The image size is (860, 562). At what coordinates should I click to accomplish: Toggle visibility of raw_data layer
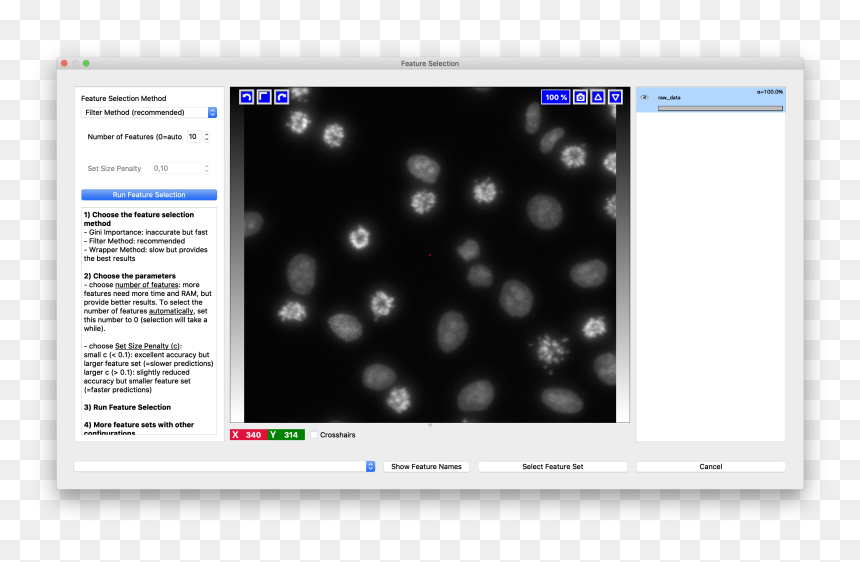[x=645, y=97]
